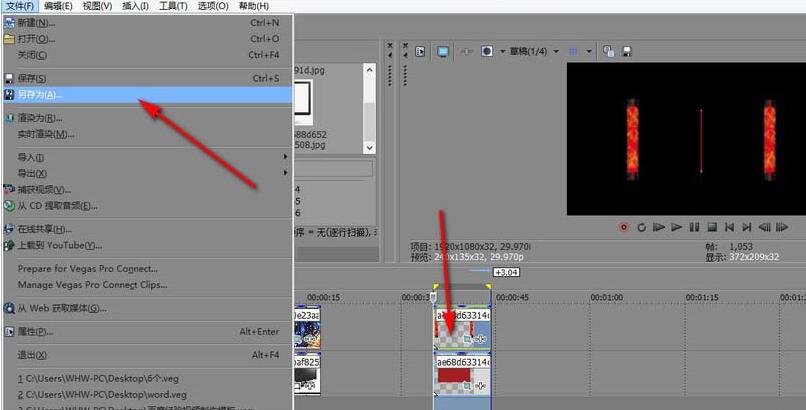The width and height of the screenshot is (806, 410).
Task: Open the 插入(I) menu
Action: click(x=135, y=6)
